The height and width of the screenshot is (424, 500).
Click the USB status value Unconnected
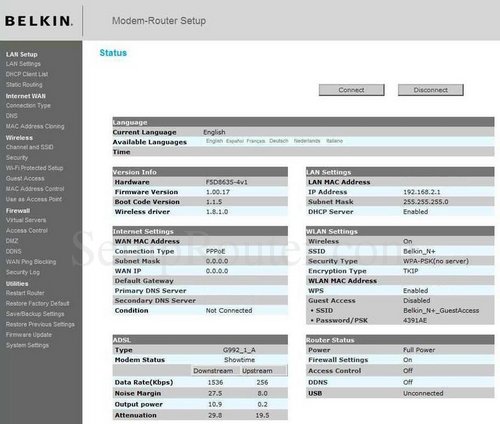(x=423, y=393)
